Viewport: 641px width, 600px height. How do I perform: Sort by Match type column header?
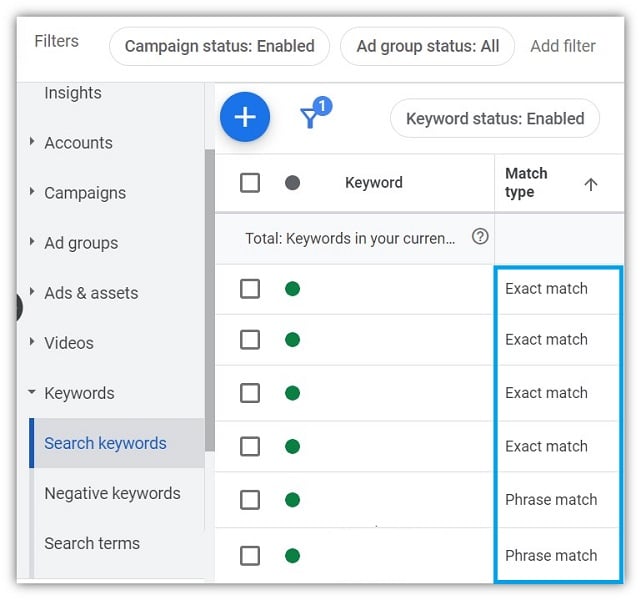(526, 183)
